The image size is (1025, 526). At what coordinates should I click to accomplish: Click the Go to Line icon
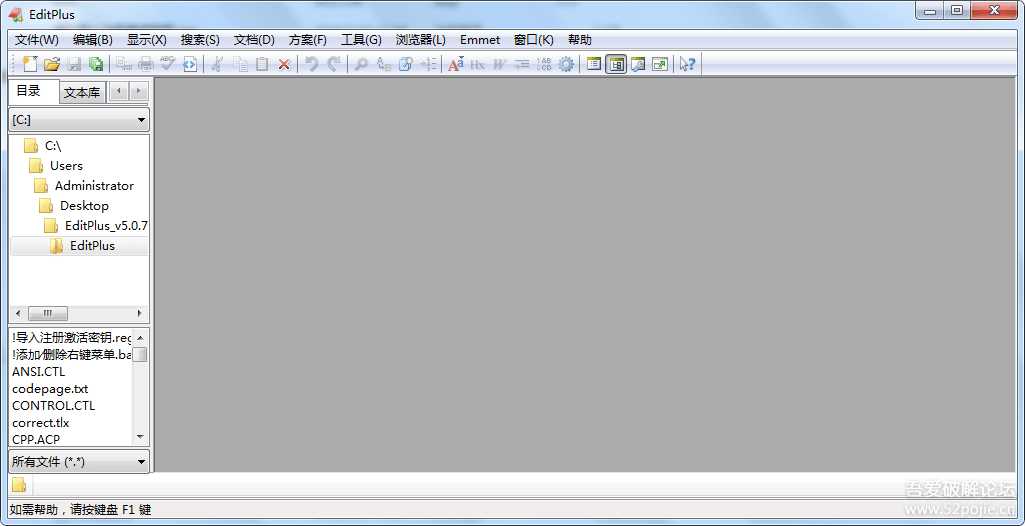[x=428, y=63]
